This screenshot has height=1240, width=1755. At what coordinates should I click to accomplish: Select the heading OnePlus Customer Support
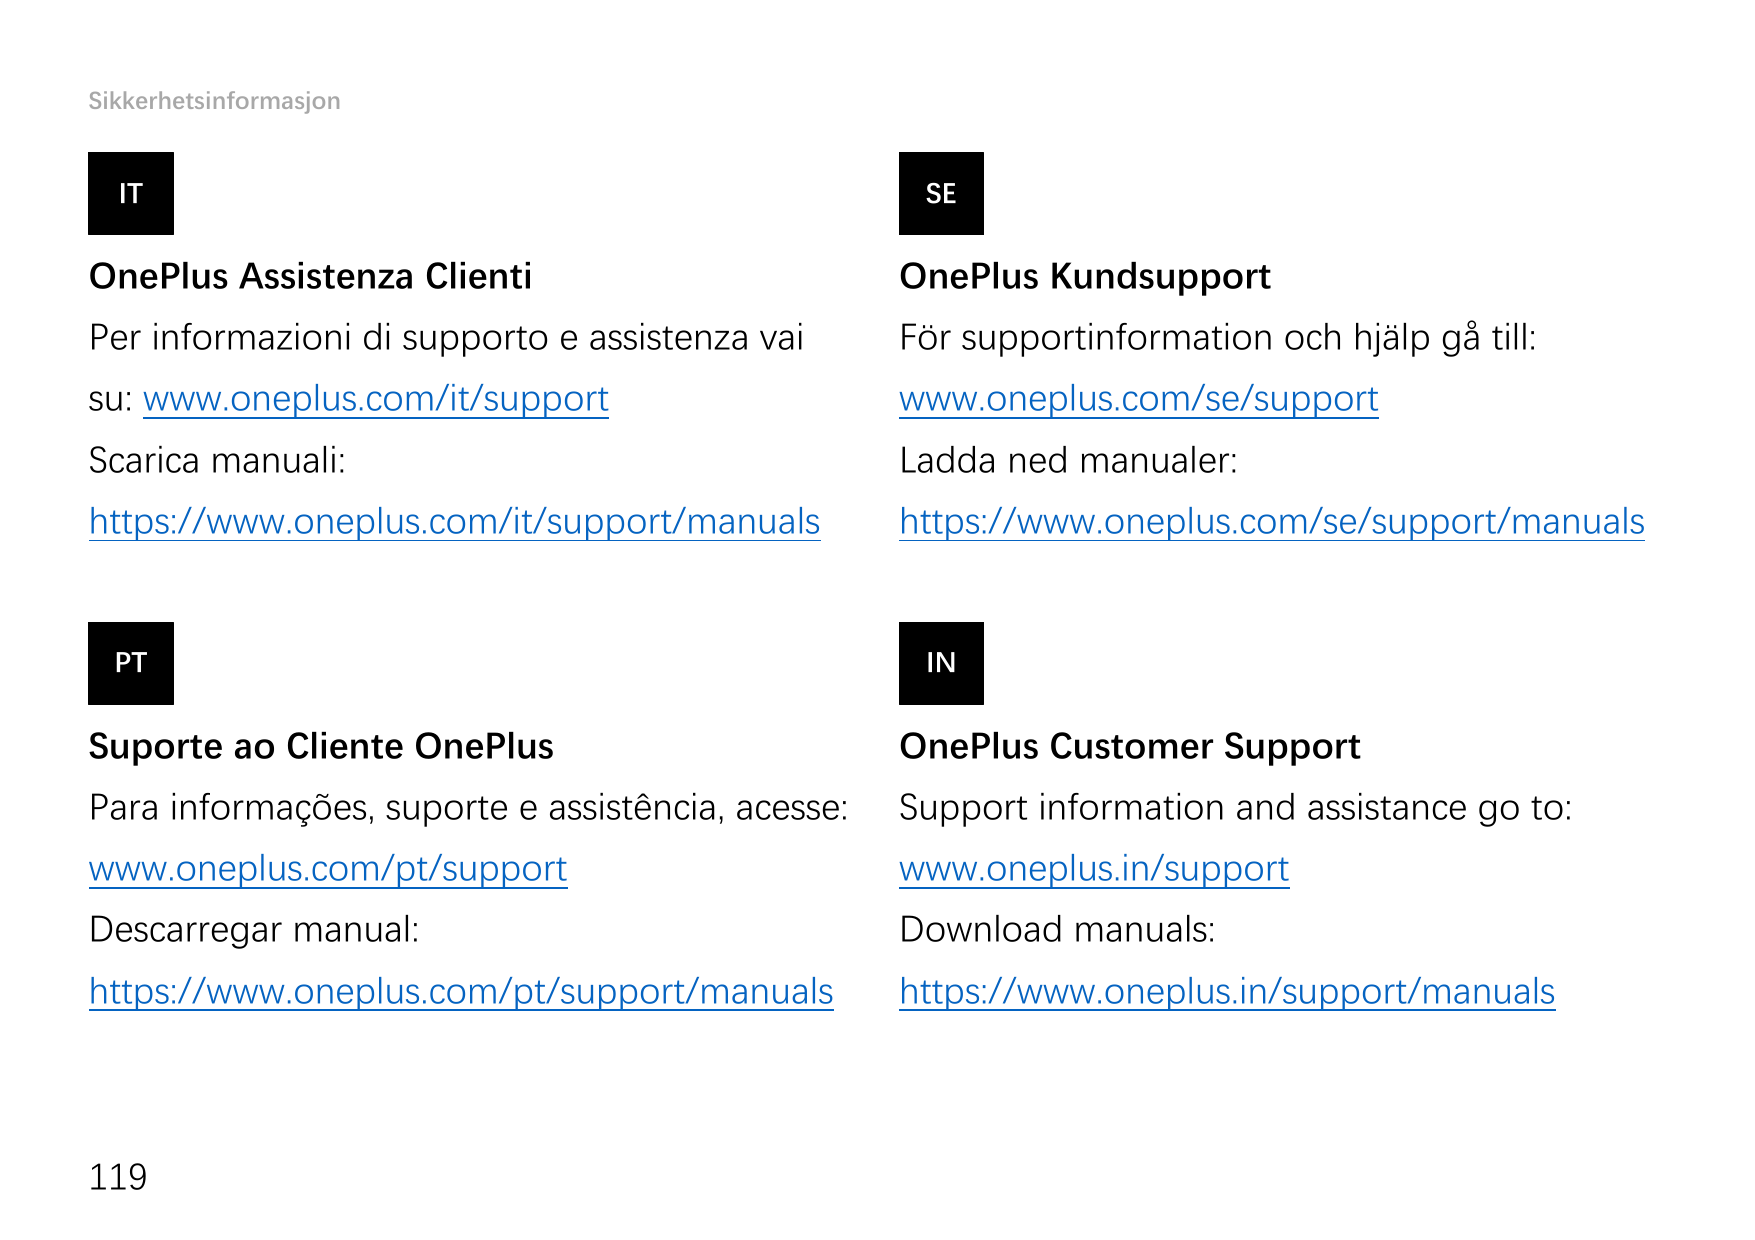(1130, 747)
